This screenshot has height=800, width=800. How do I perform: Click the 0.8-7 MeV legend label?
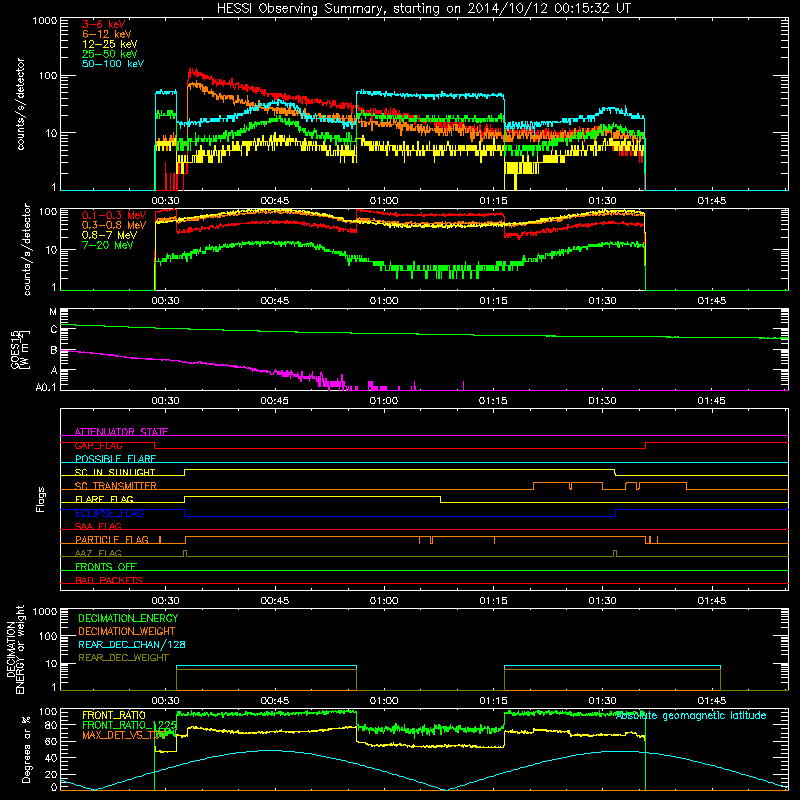pos(109,235)
